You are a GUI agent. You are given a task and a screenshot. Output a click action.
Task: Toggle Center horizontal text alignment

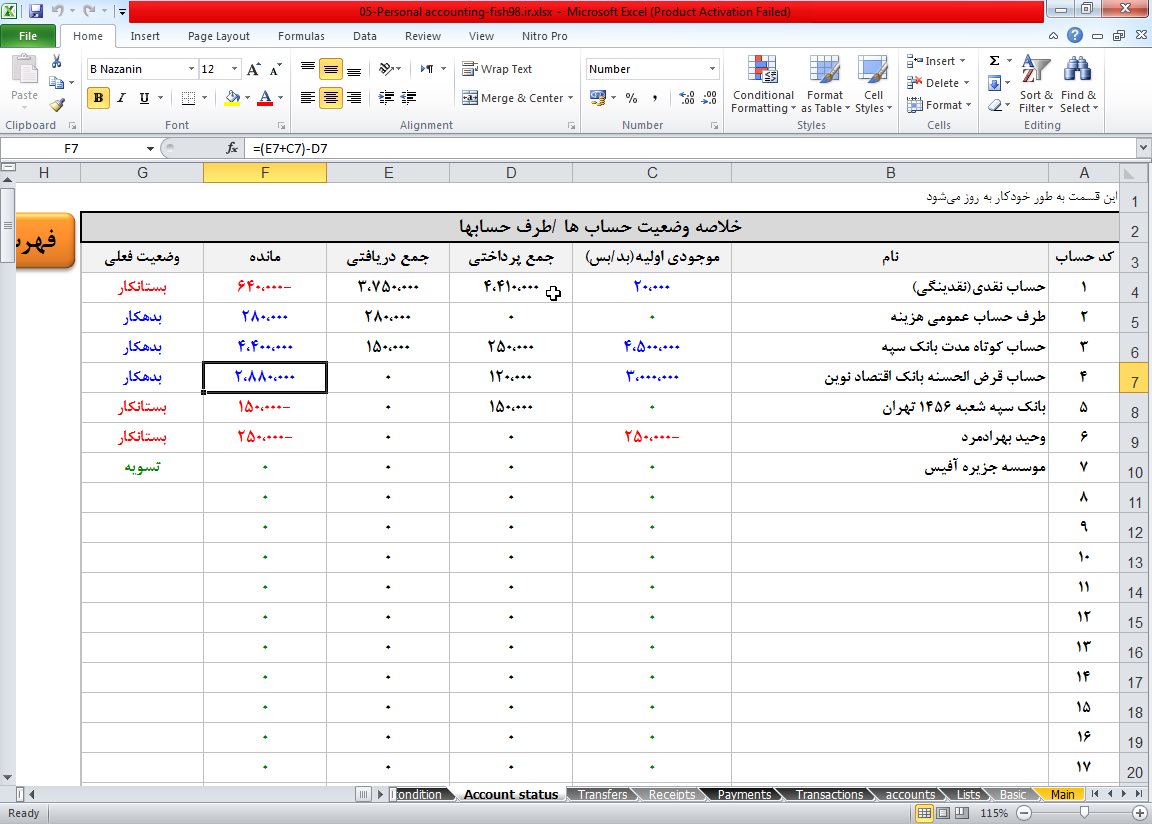coord(331,98)
